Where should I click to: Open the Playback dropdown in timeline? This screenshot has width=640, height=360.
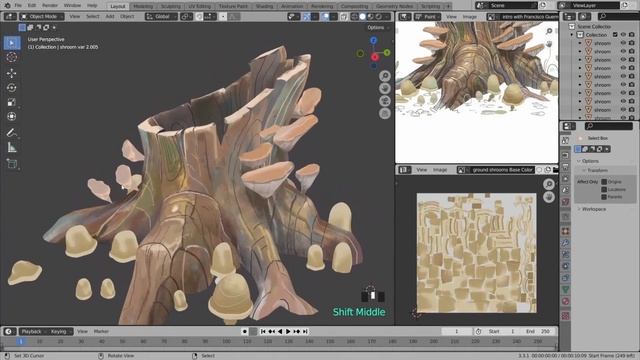coord(33,331)
